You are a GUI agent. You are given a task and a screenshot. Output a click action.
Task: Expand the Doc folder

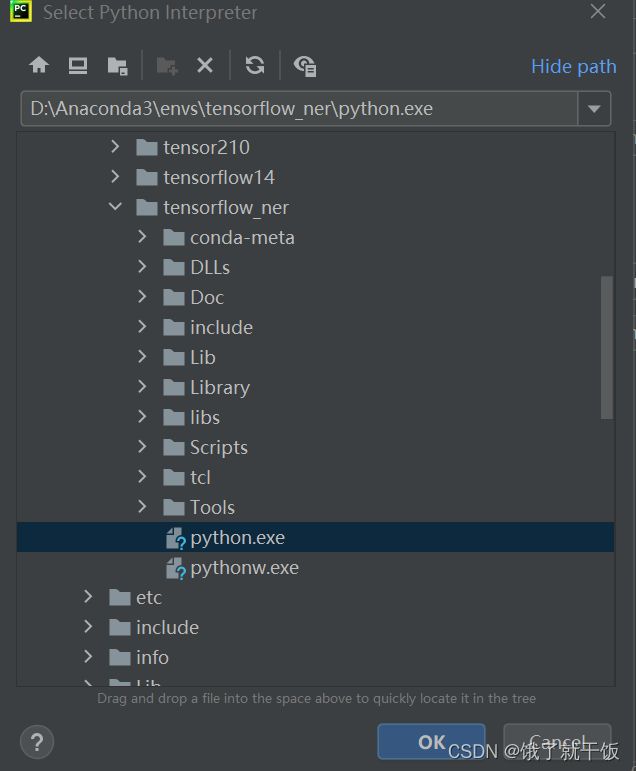pos(142,296)
